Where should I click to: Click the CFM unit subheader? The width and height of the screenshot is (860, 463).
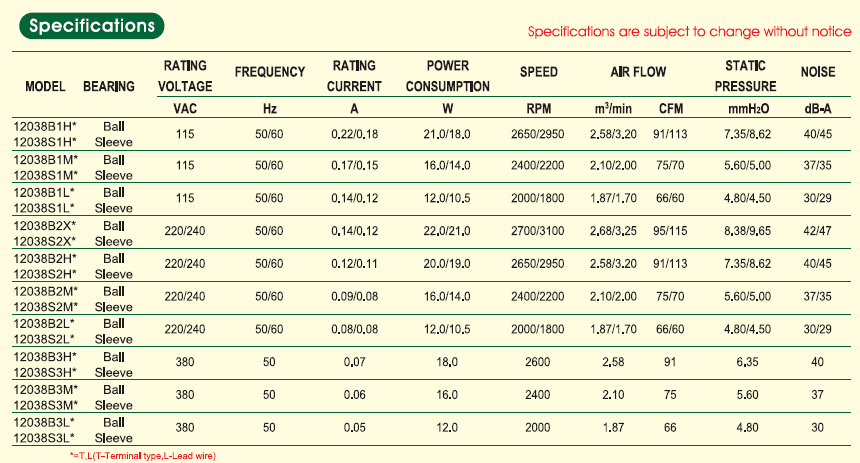point(670,107)
